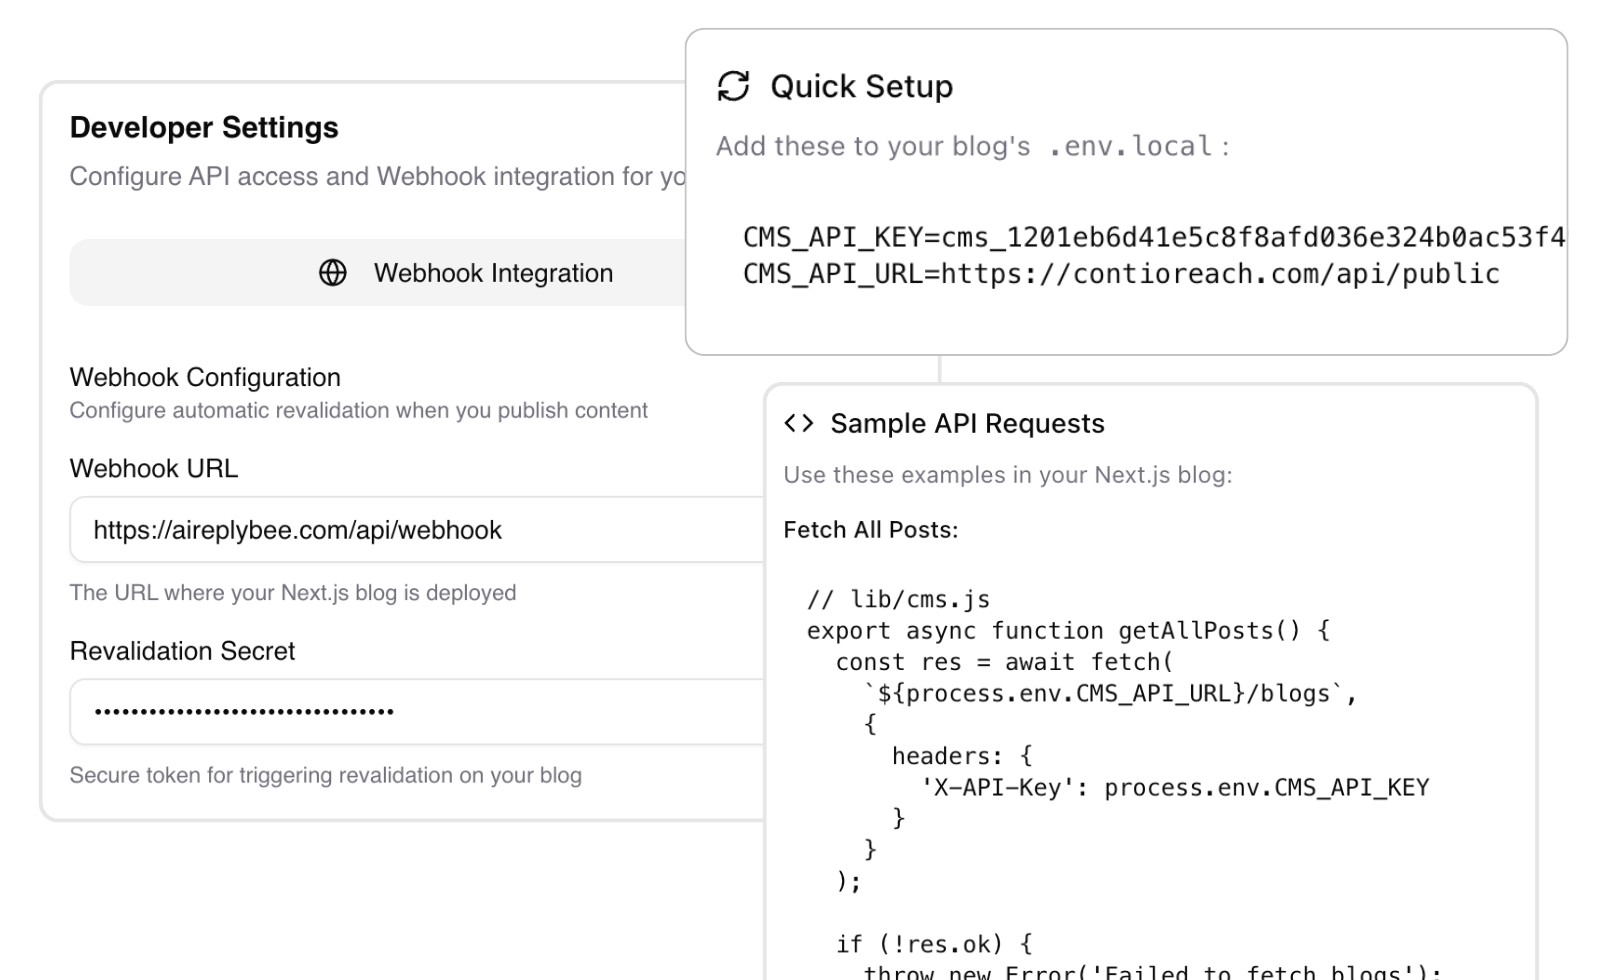Click the secure token helper text
This screenshot has height=980, width=1600.
[x=325, y=775]
